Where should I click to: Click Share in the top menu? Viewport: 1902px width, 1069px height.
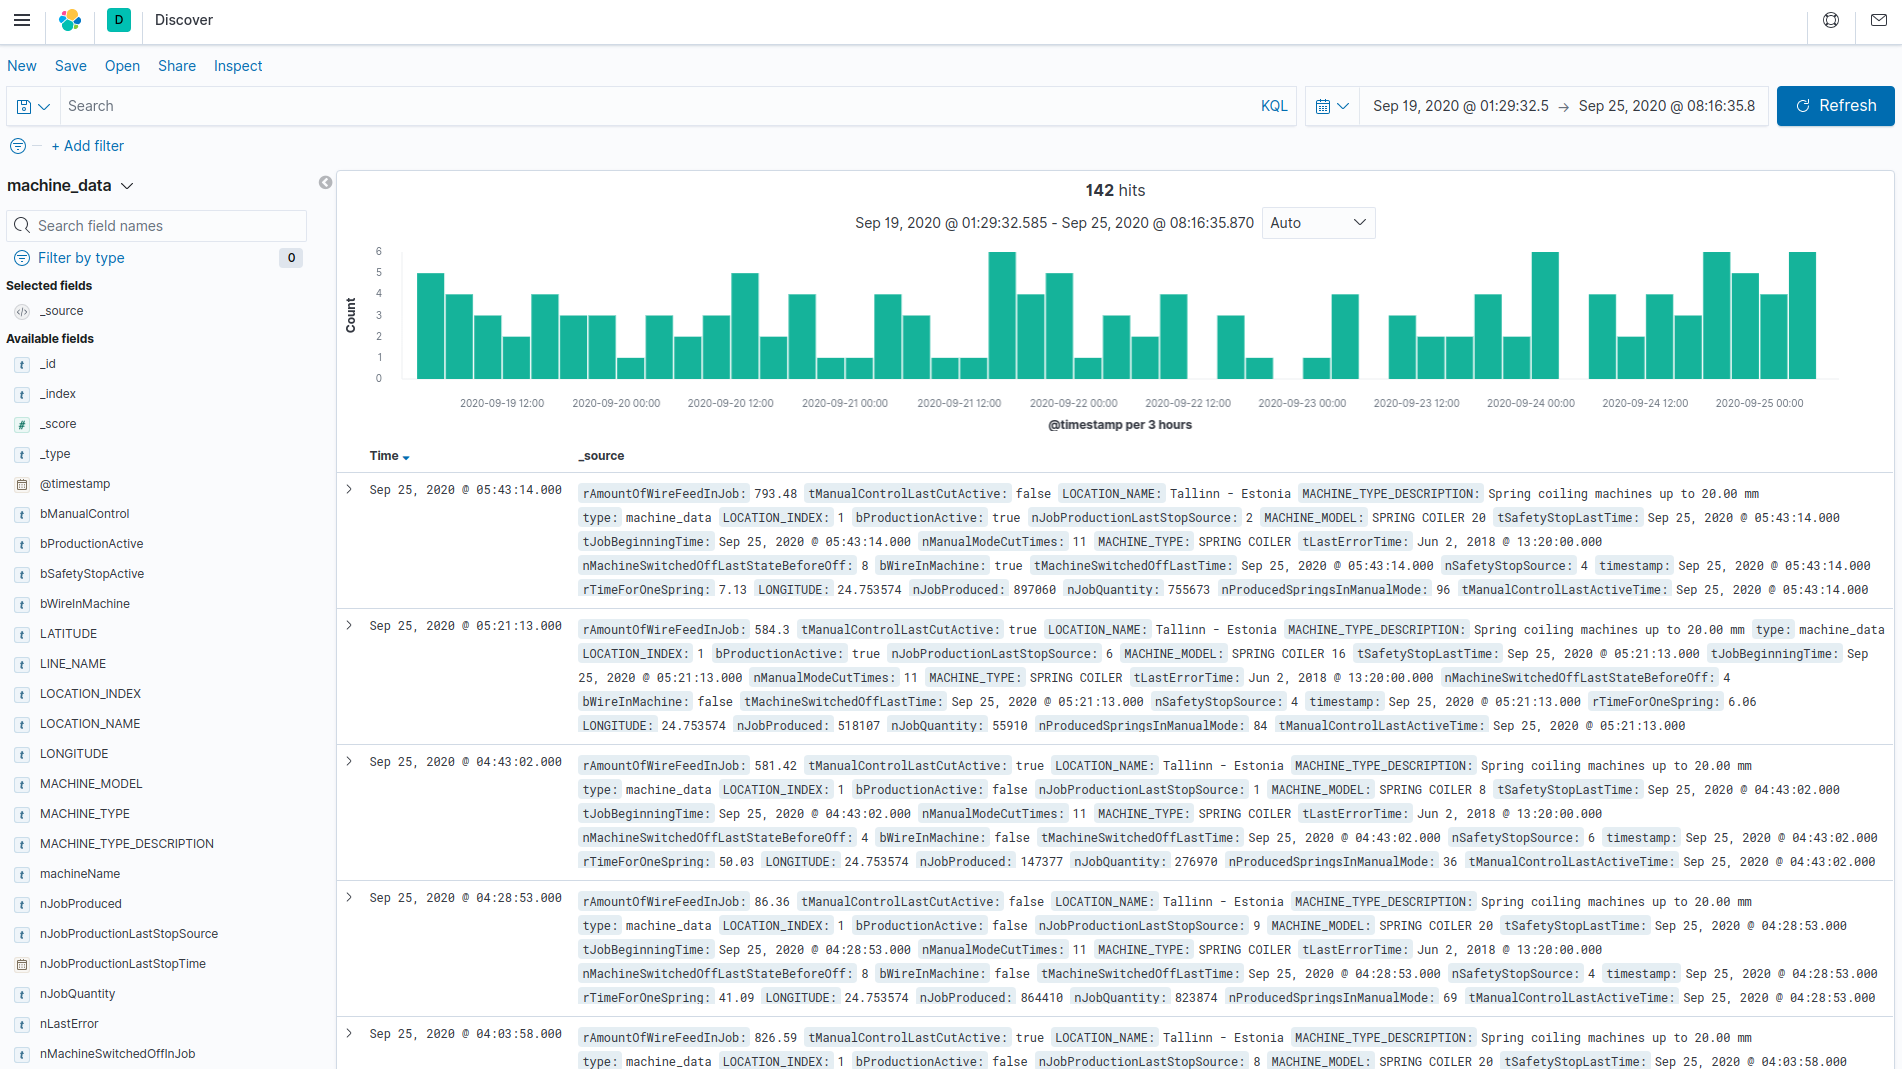coord(177,66)
